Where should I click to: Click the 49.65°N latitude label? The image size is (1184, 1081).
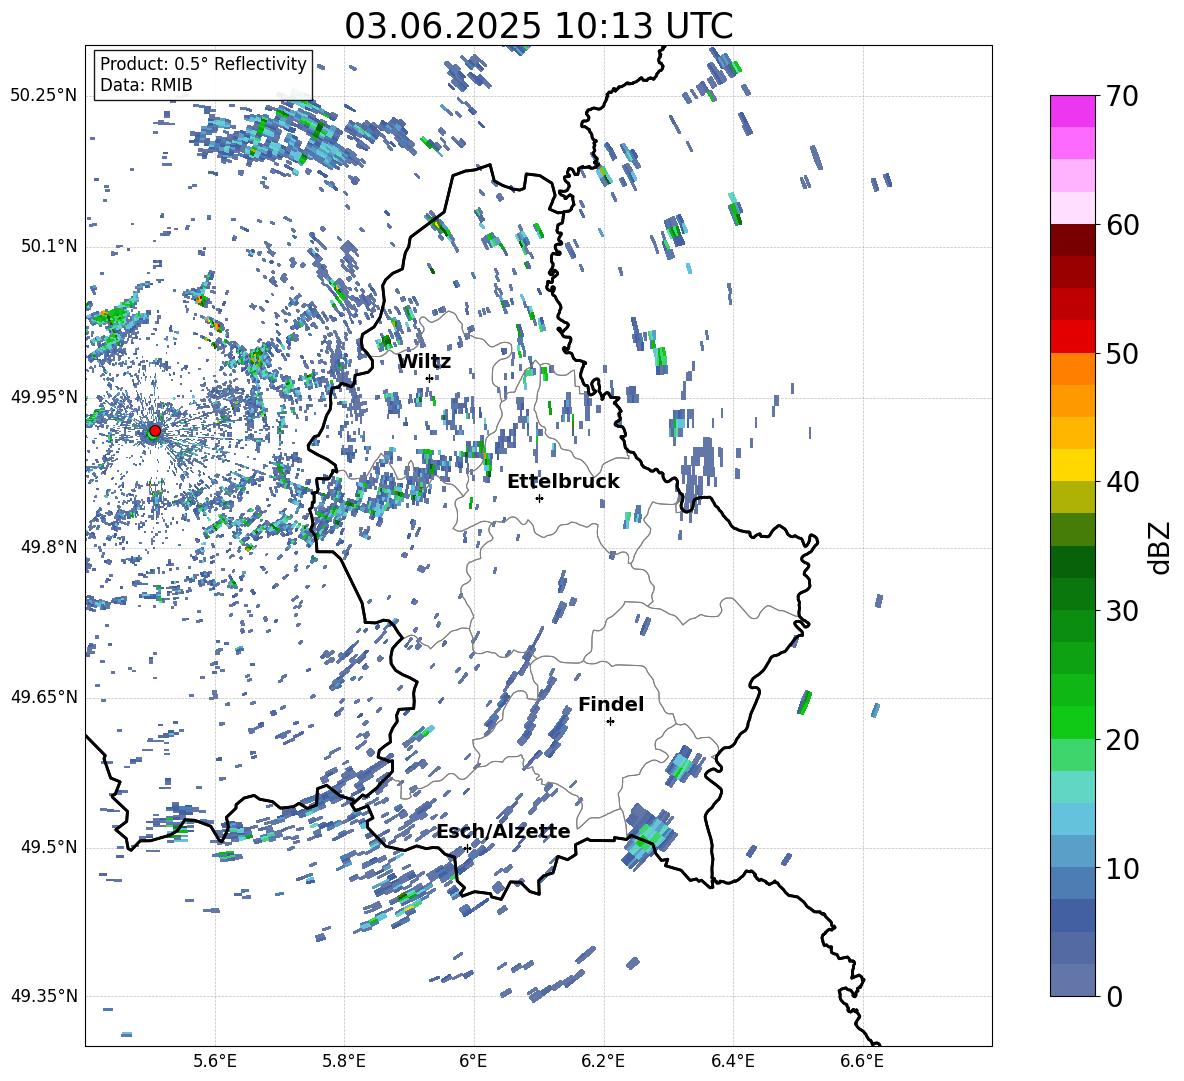[x=44, y=697]
